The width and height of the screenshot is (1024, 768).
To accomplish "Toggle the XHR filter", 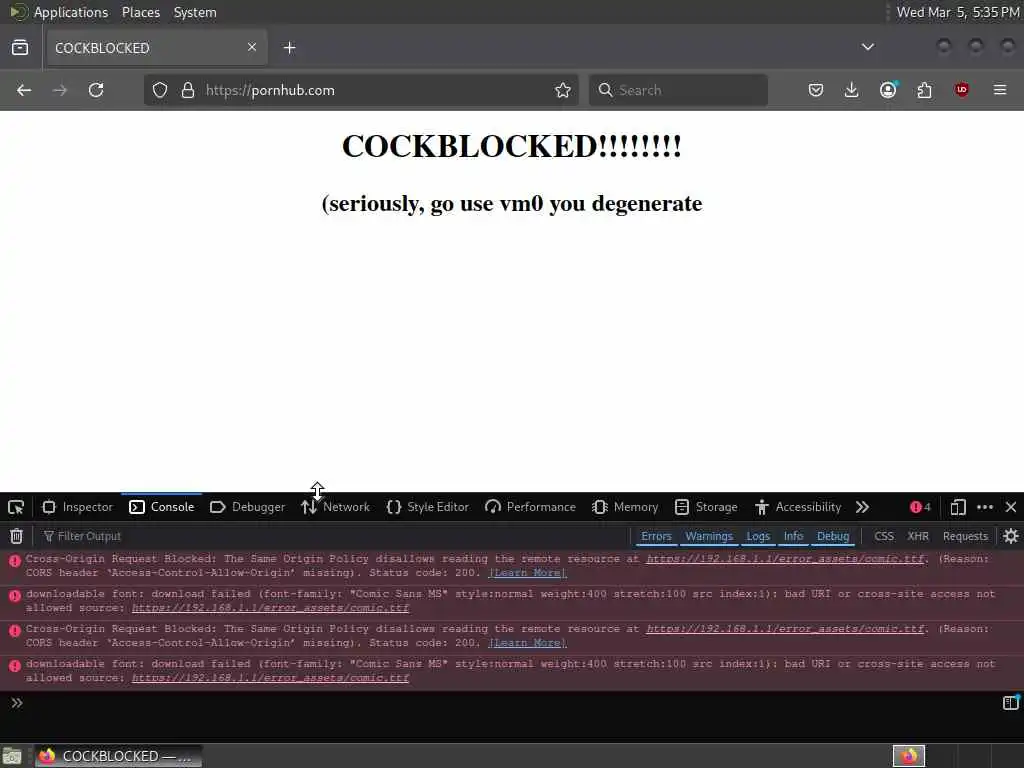I will coord(918,536).
